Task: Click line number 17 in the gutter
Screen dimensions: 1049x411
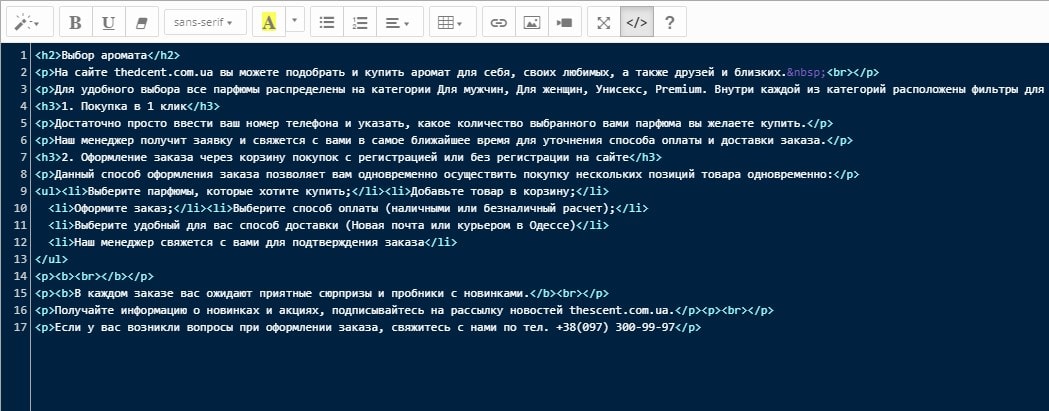Action: click(21, 327)
